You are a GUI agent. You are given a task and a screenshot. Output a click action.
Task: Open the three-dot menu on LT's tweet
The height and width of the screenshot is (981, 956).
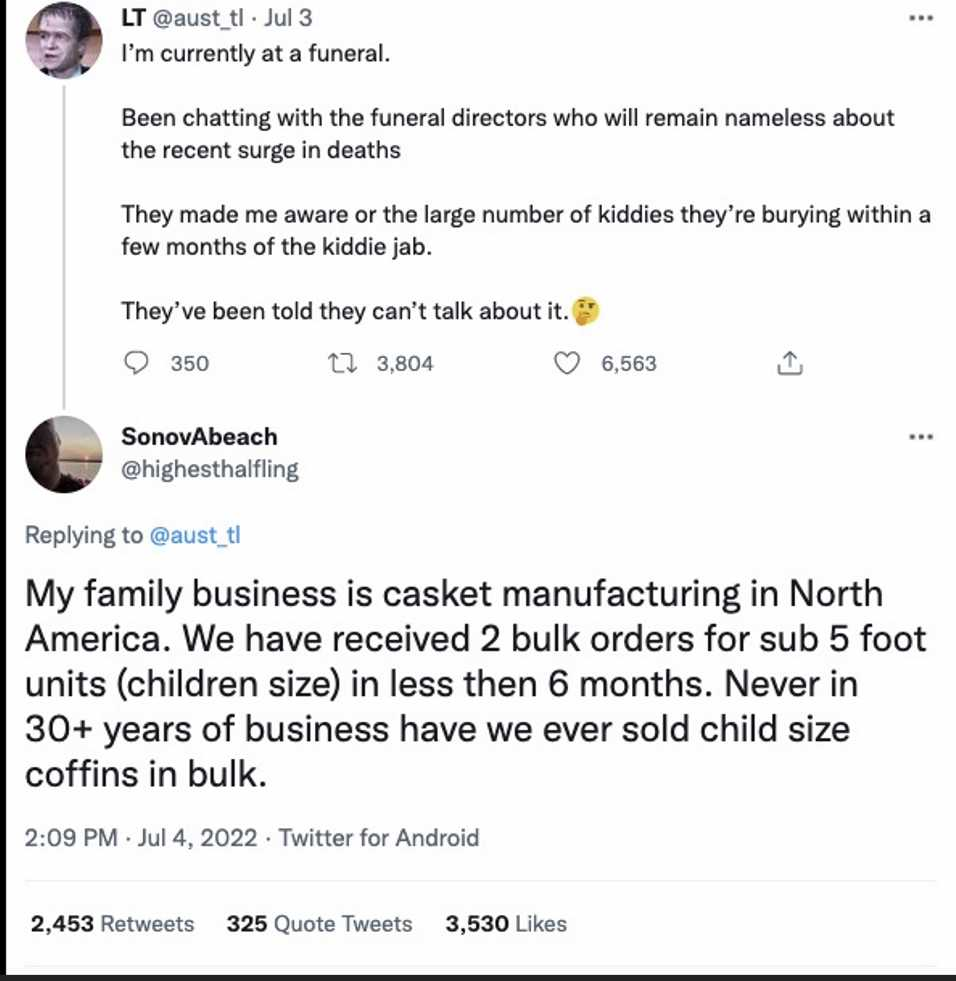pyautogui.click(x=919, y=18)
